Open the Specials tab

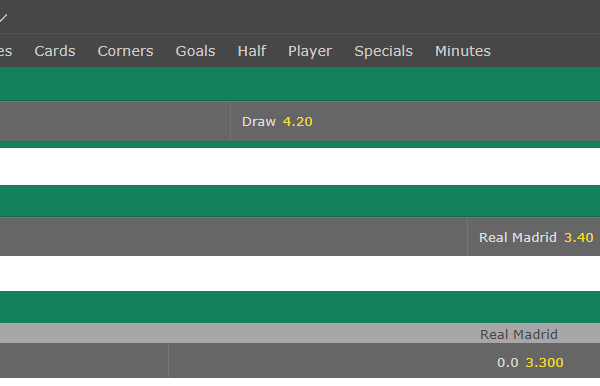(383, 51)
